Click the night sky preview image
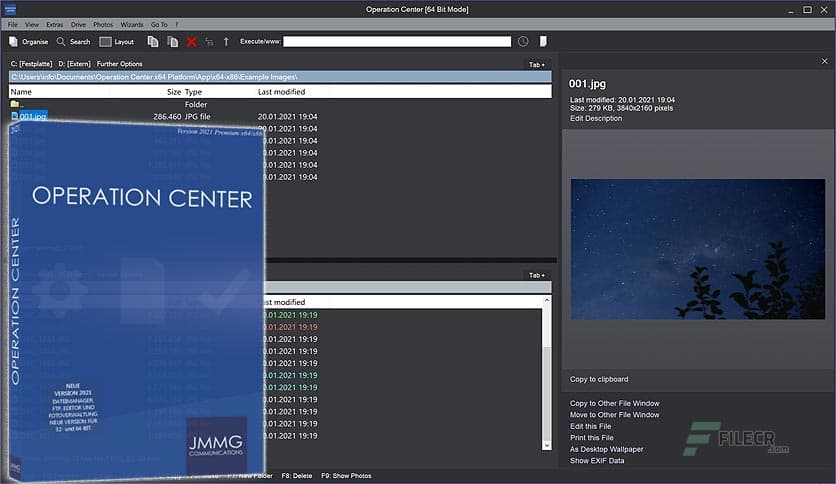This screenshot has height=484, width=836. coord(697,249)
